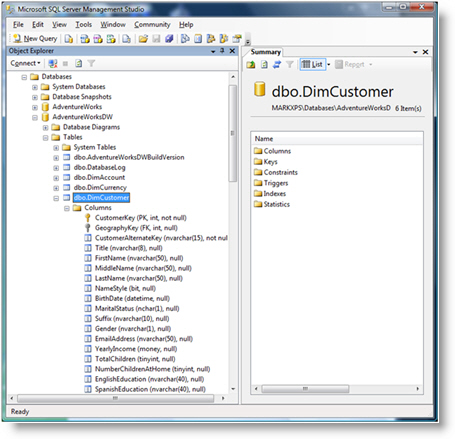Click the New Query button
This screenshot has width=455, height=439.
coord(35,39)
